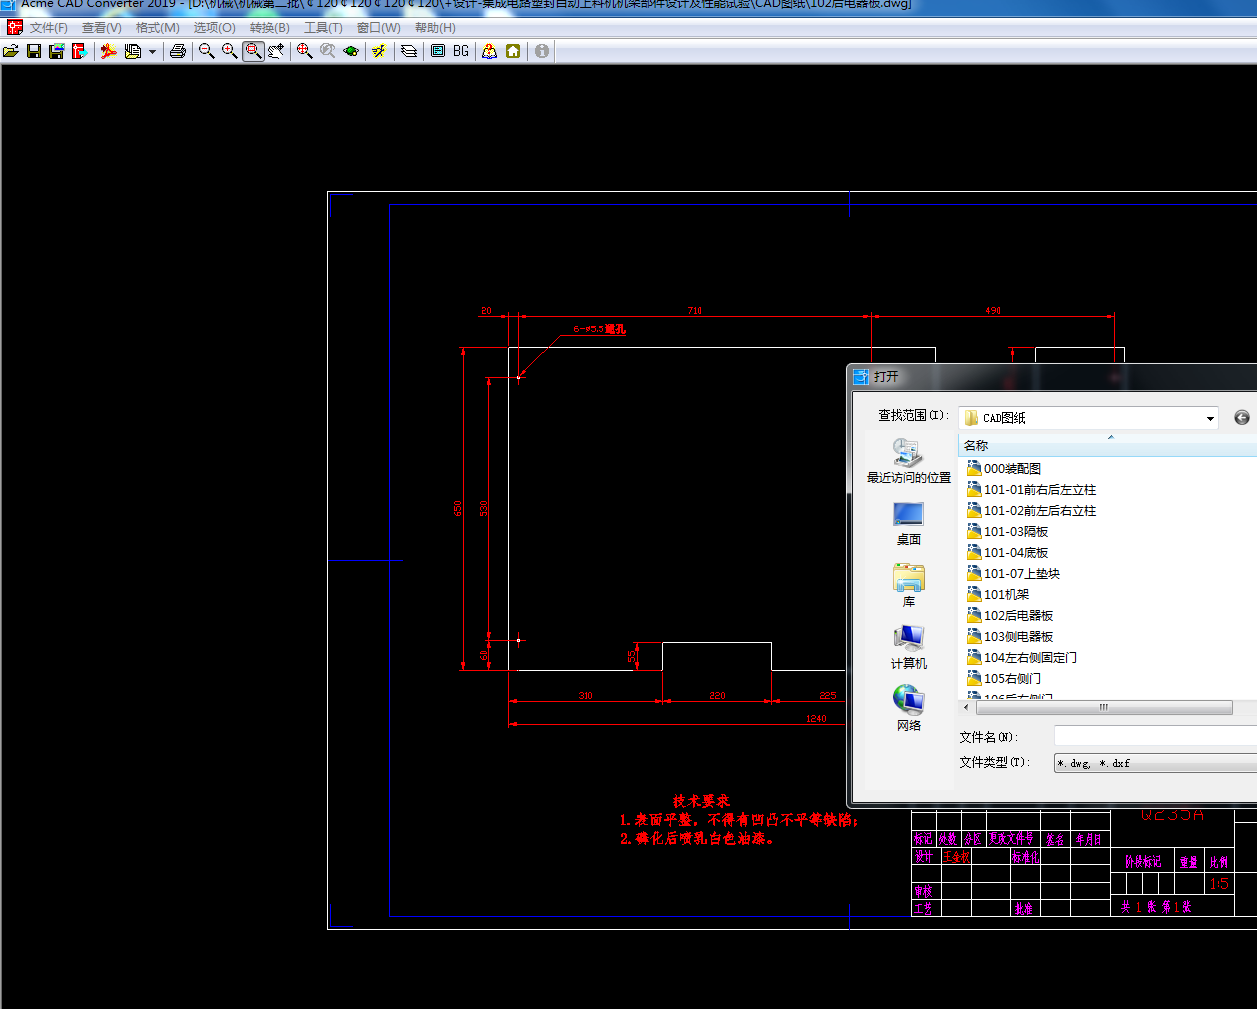
Task: Select the pan hand tool
Action: tap(276, 51)
